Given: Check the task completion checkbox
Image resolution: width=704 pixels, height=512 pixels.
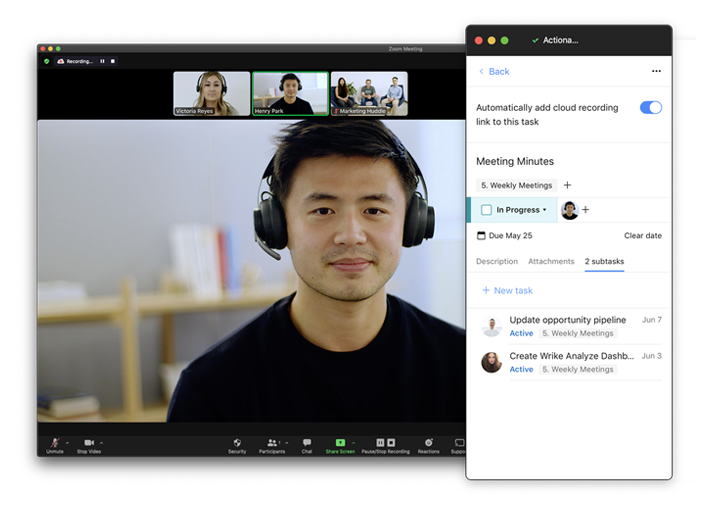Looking at the screenshot, I should click(x=486, y=210).
